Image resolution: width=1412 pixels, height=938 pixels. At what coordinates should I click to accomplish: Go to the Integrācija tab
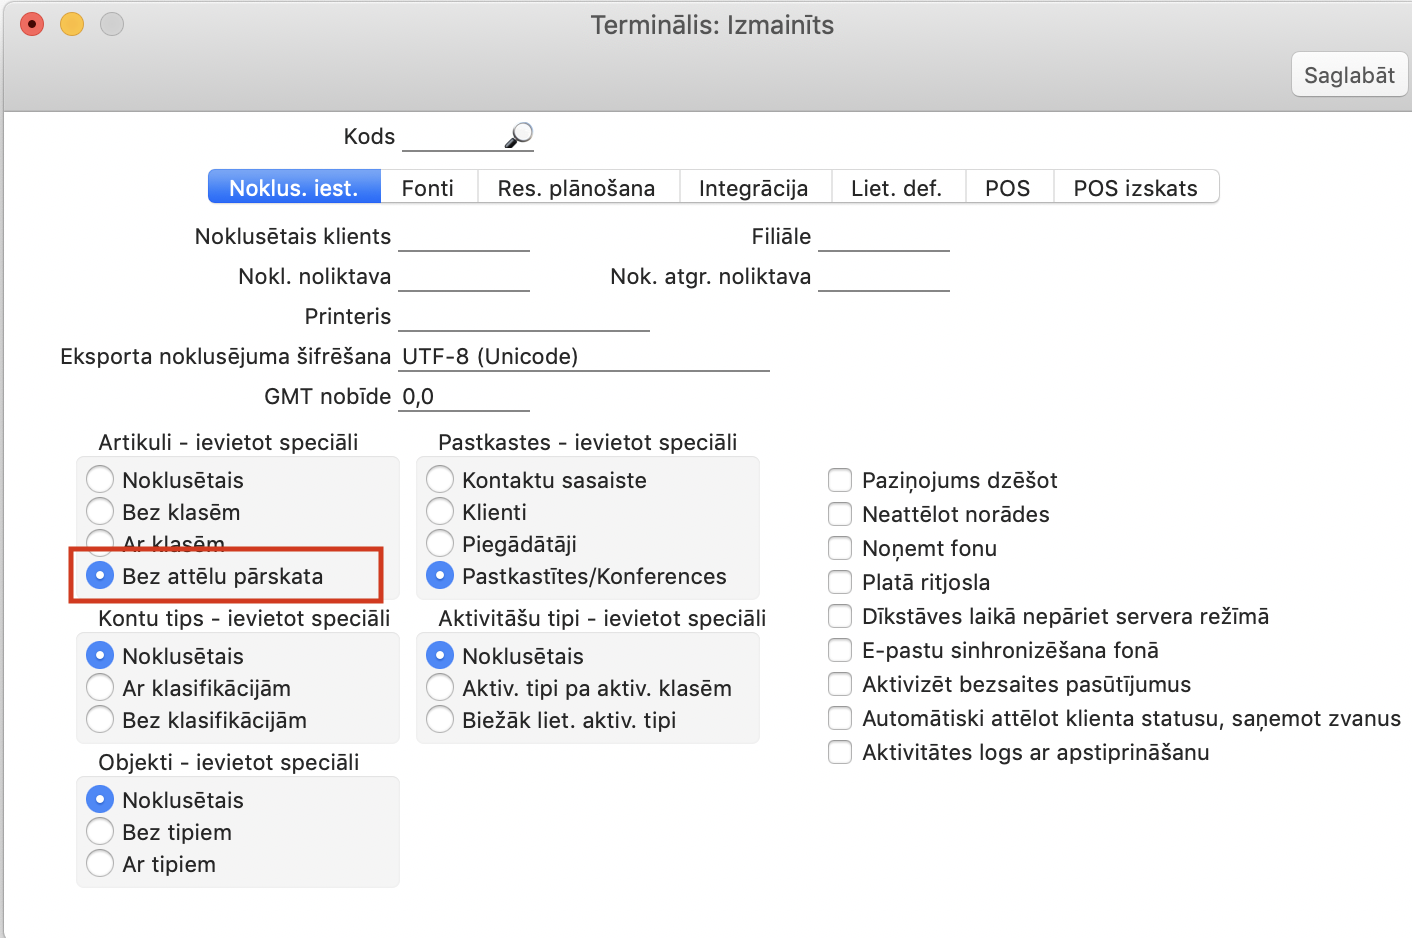point(753,188)
